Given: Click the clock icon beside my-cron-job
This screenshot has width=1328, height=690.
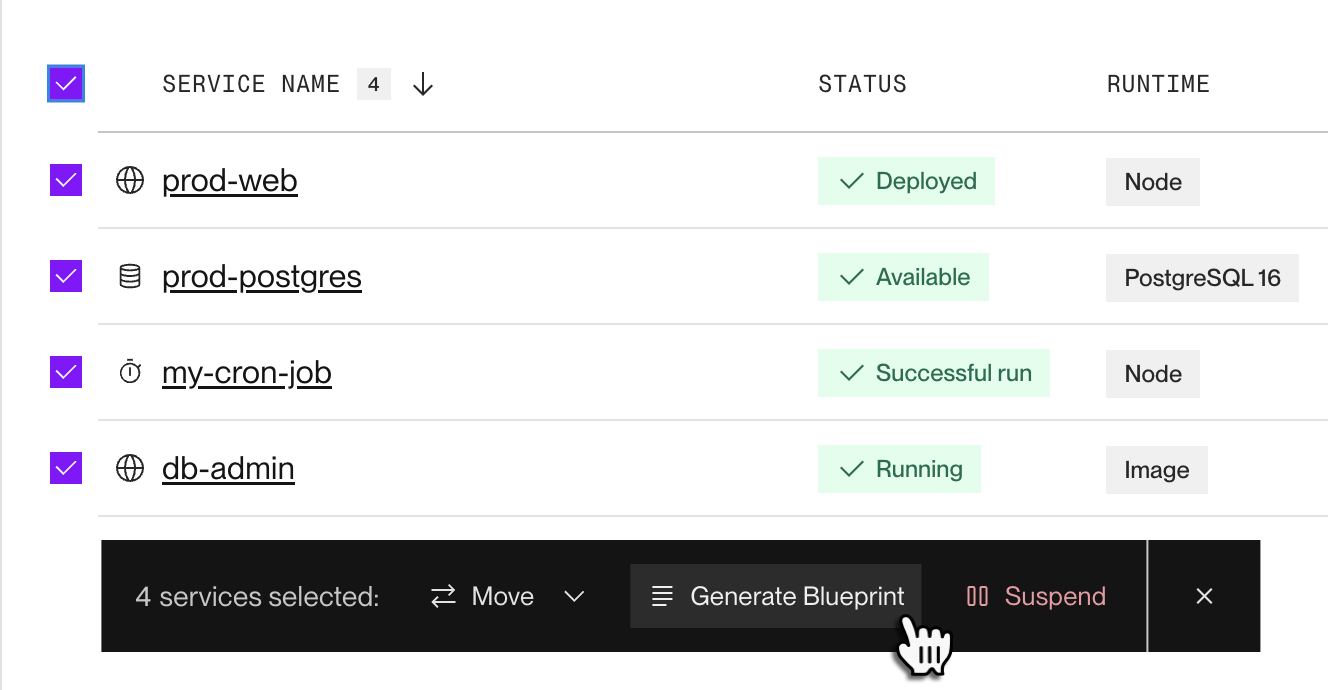Looking at the screenshot, I should (130, 372).
